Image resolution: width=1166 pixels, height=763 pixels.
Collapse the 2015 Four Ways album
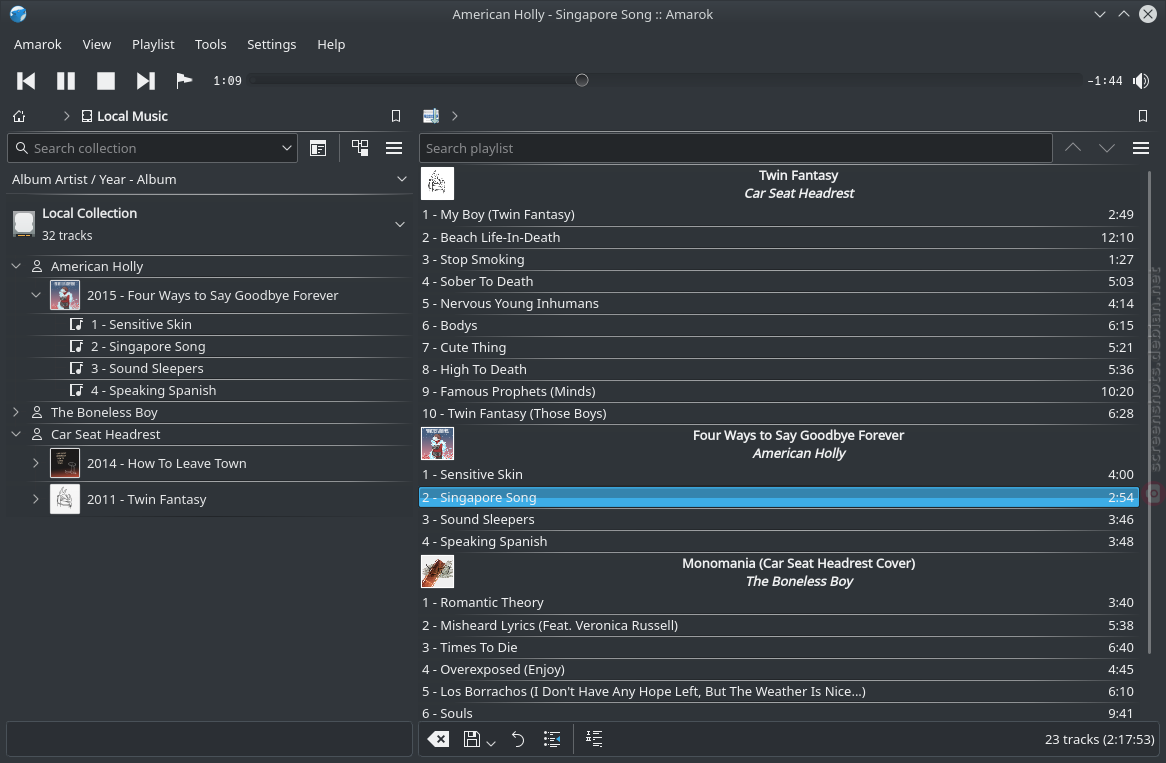tap(36, 295)
